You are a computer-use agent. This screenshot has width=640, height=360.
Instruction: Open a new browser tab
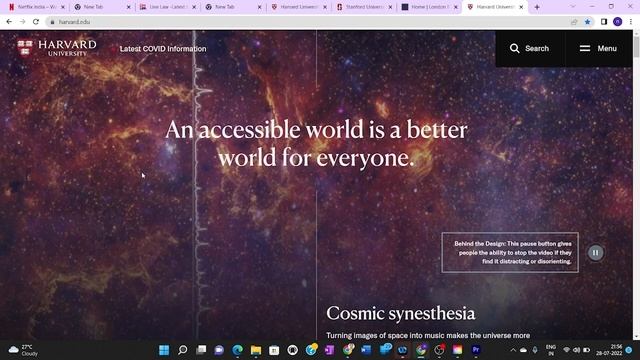pyautogui.click(x=537, y=7)
